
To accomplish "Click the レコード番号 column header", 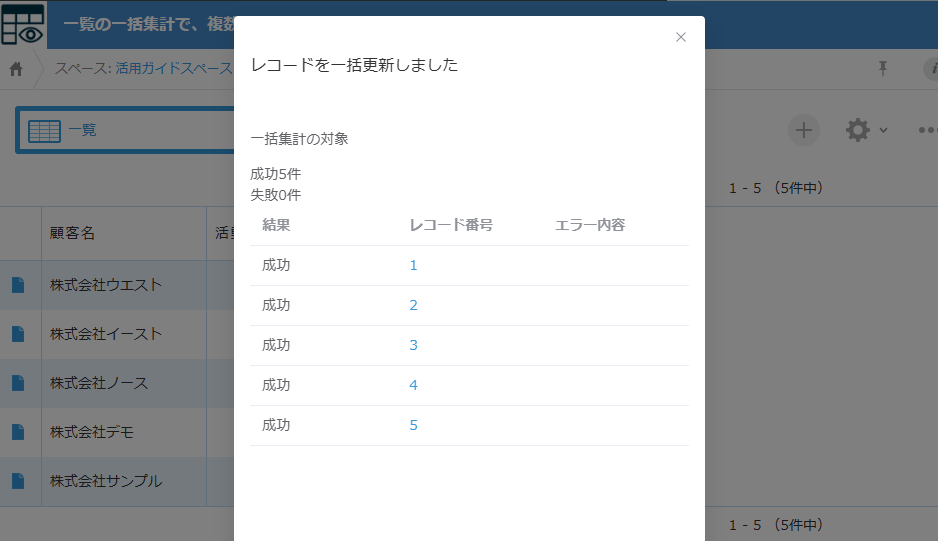I will 451,225.
